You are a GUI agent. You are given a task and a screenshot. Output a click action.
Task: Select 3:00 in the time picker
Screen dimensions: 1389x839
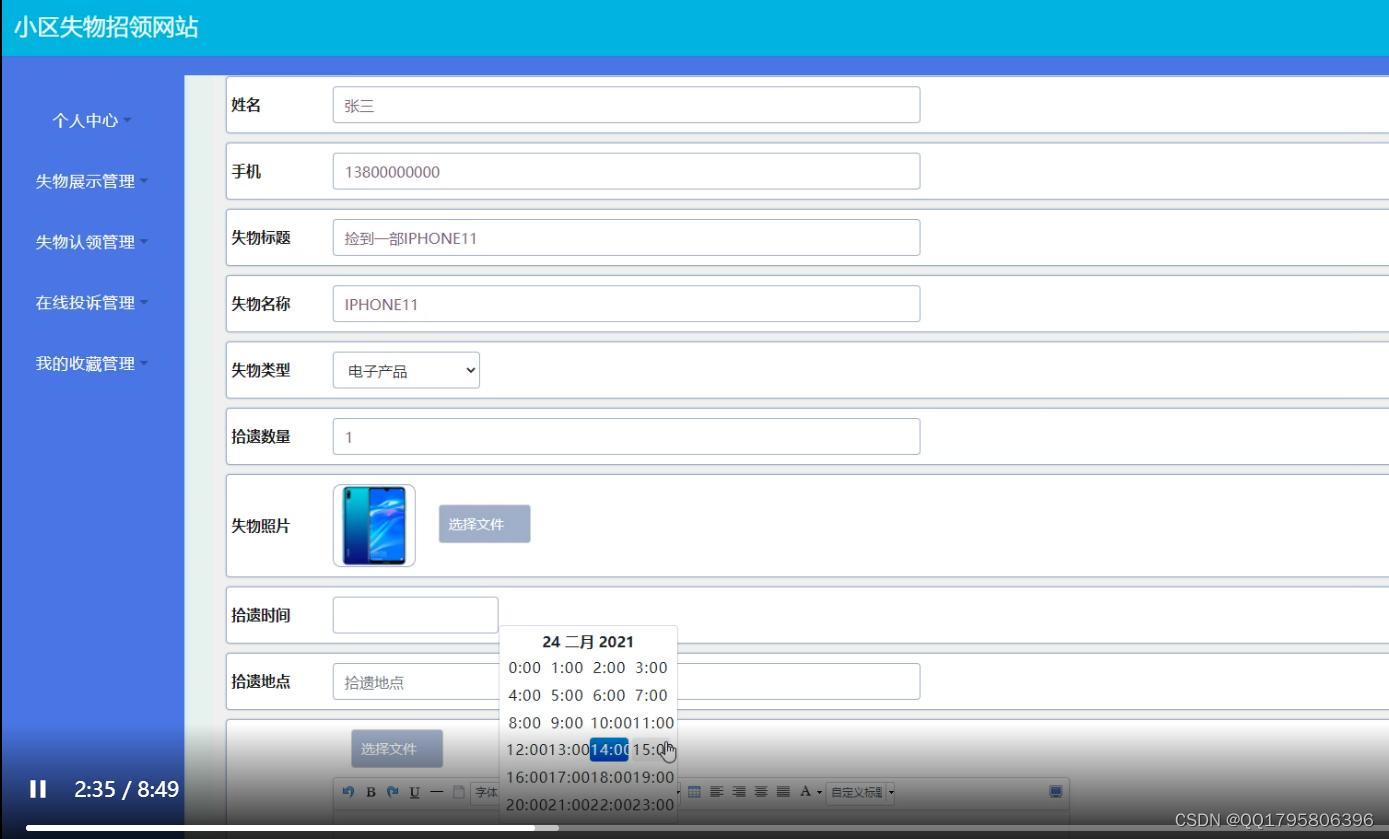(651, 668)
